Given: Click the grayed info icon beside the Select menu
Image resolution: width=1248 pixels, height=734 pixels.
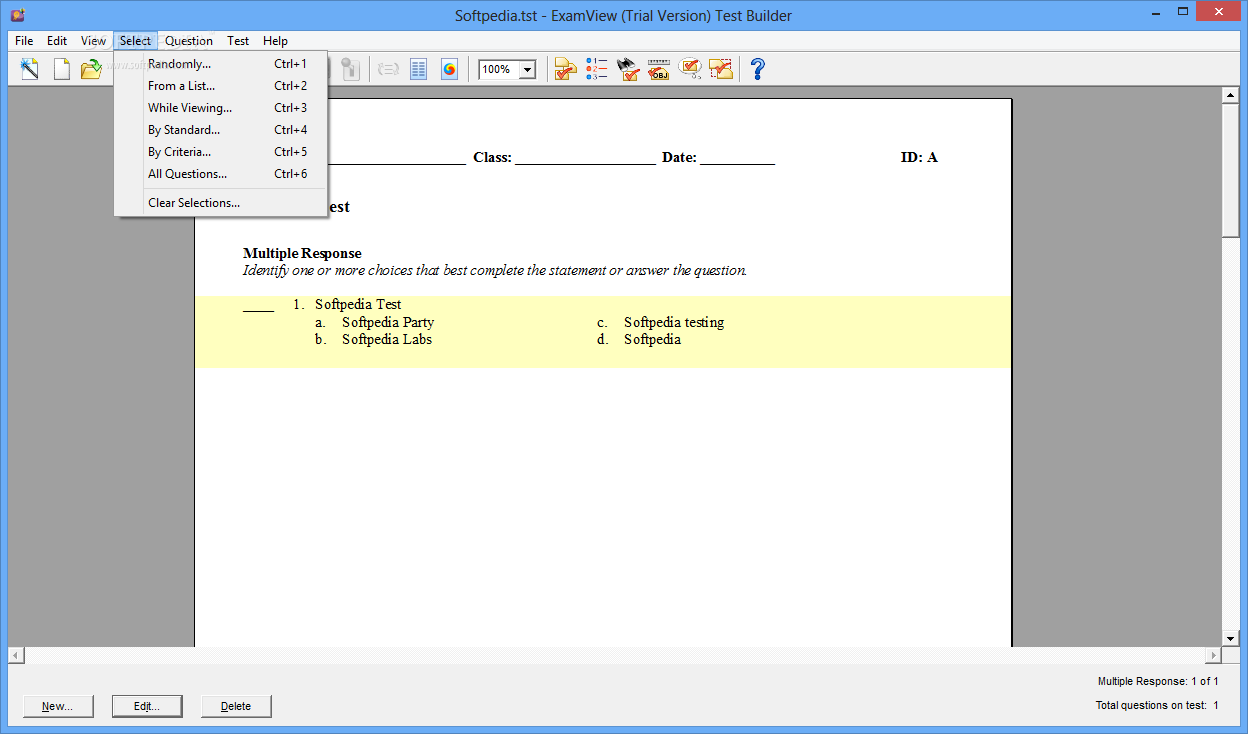Looking at the screenshot, I should [x=349, y=69].
